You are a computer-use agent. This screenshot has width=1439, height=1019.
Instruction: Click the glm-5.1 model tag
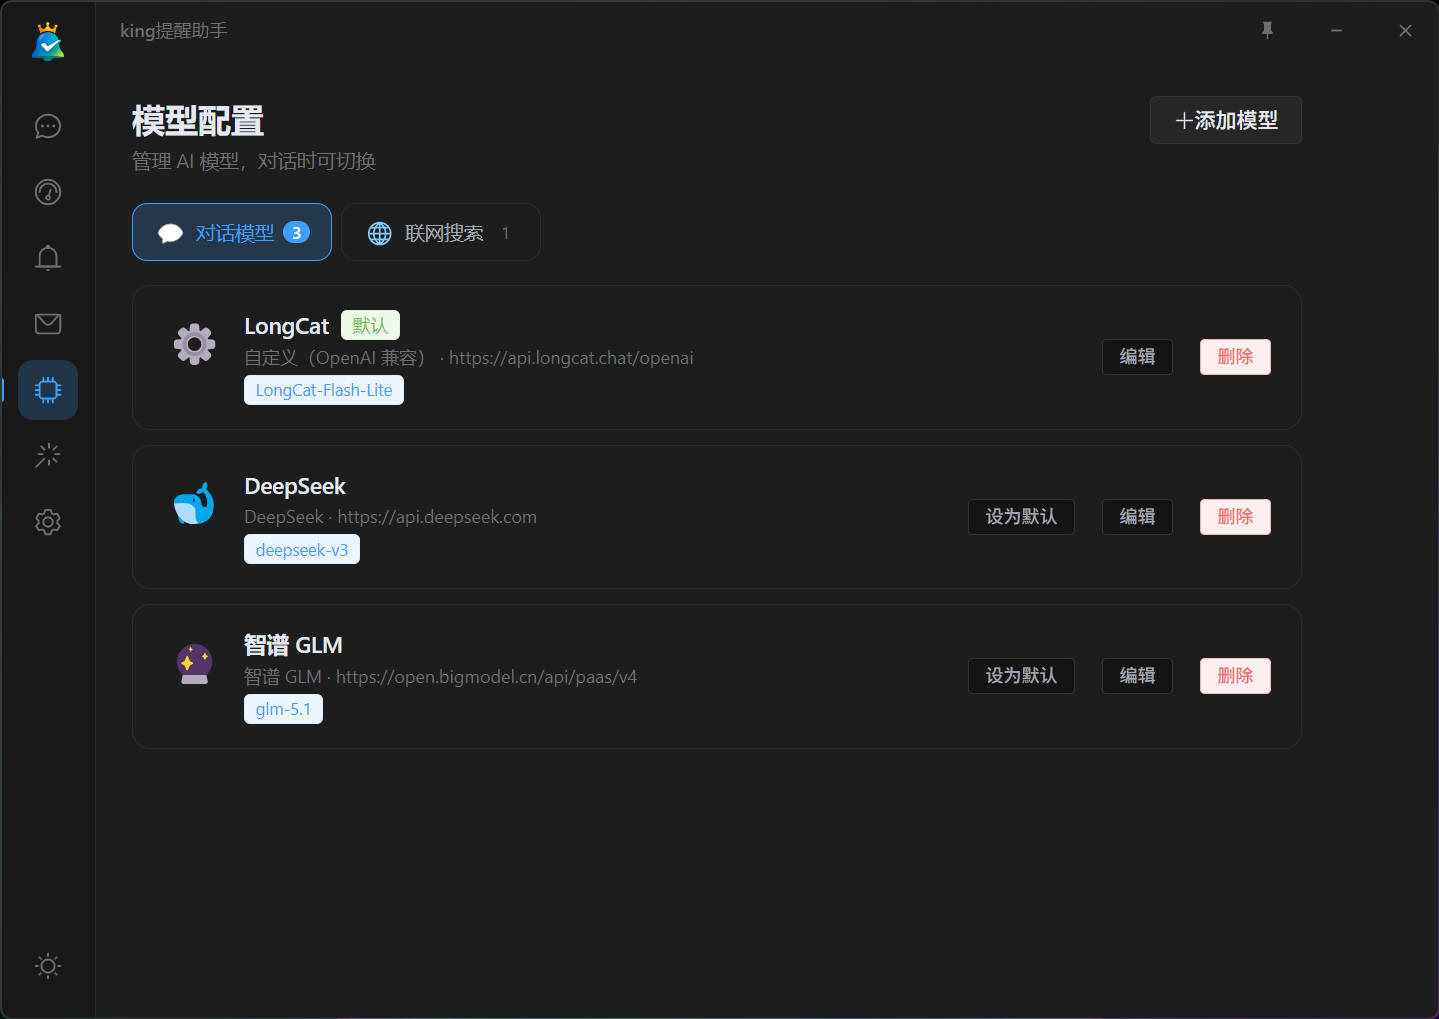click(283, 709)
